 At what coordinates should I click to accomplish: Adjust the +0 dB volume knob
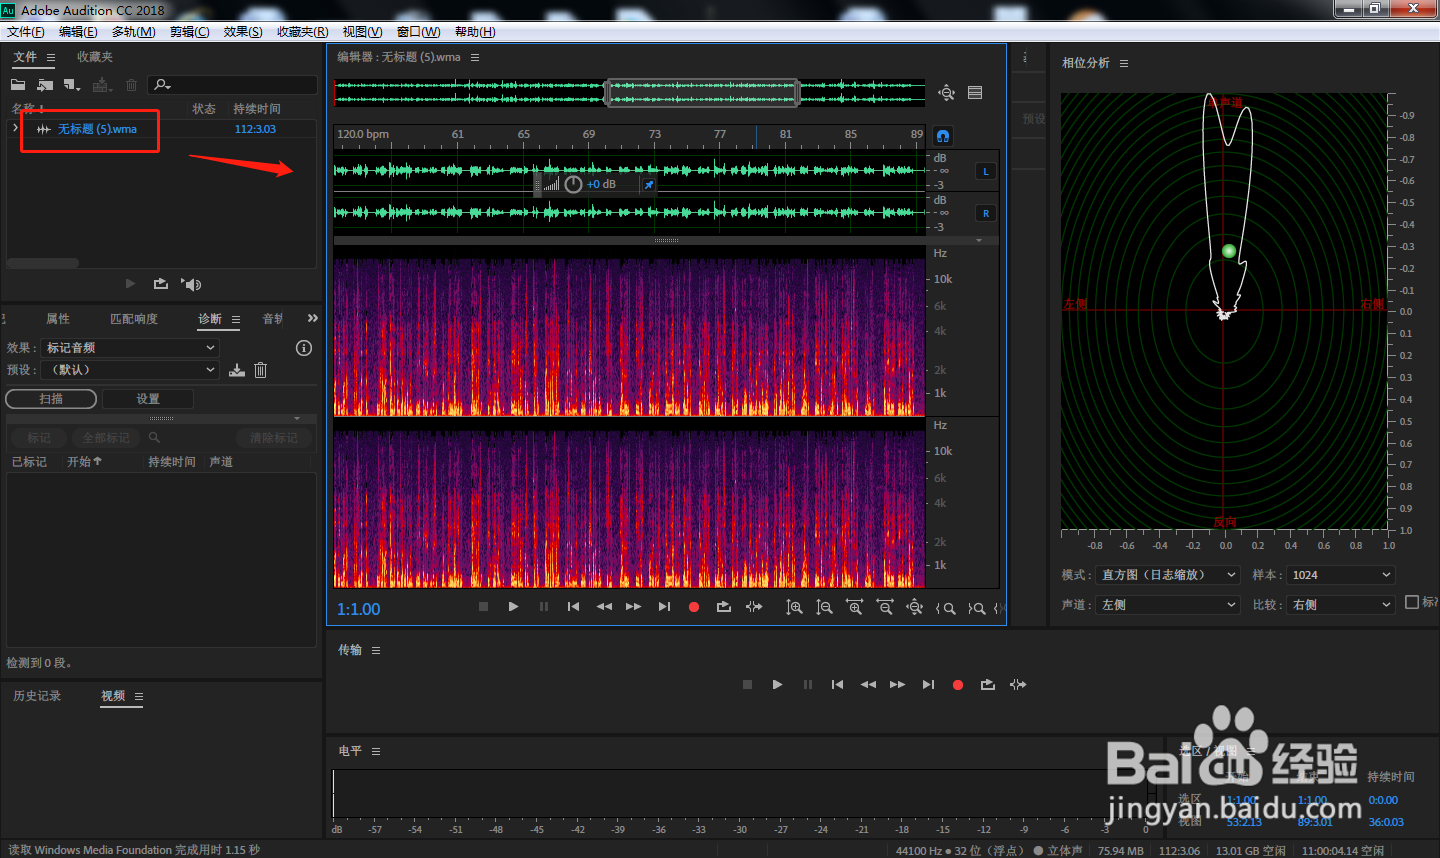point(573,184)
